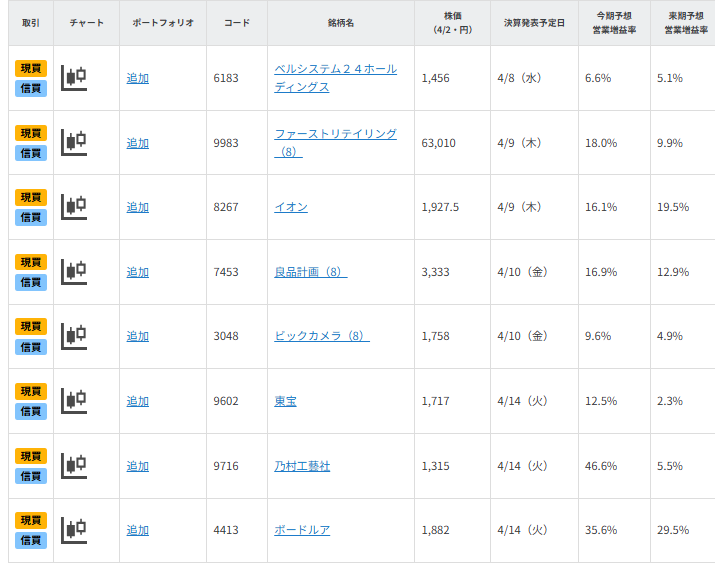Open ベルシステム２４ホールディングス stock page
Image resolution: width=715 pixels, height=575 pixels.
click(335, 78)
